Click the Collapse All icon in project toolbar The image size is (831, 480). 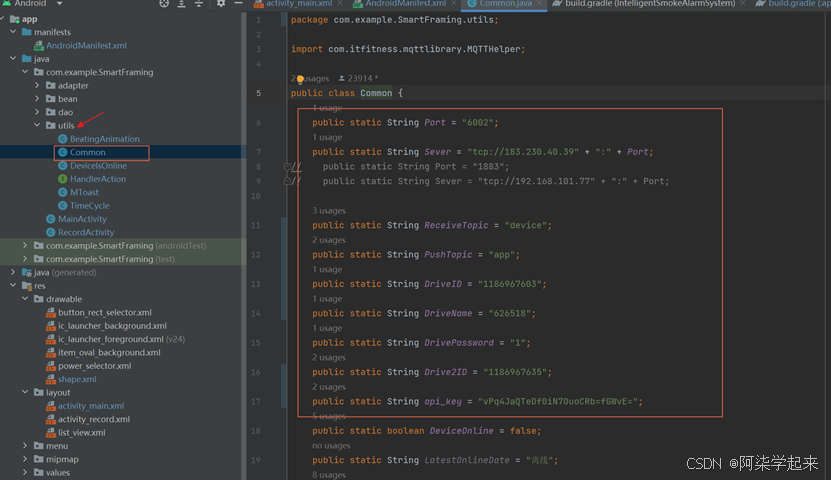tap(198, 4)
